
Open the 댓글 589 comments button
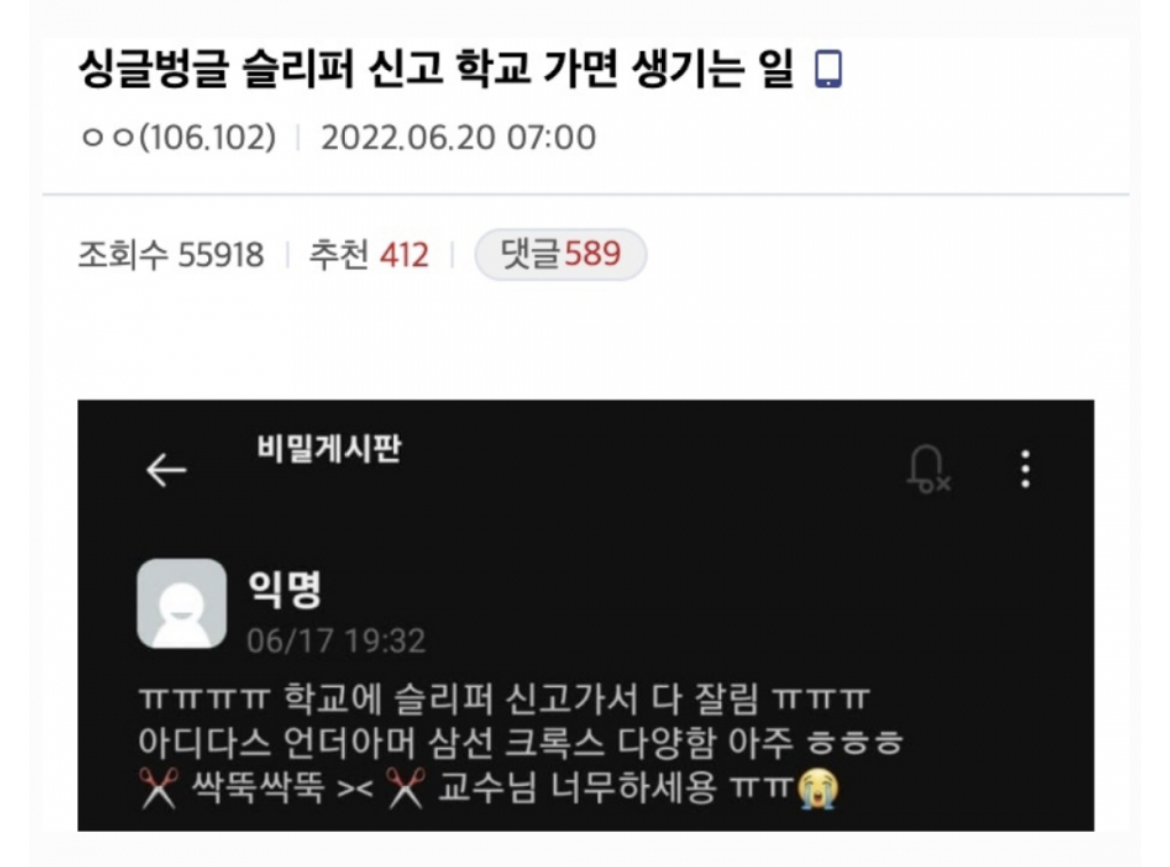coord(560,254)
